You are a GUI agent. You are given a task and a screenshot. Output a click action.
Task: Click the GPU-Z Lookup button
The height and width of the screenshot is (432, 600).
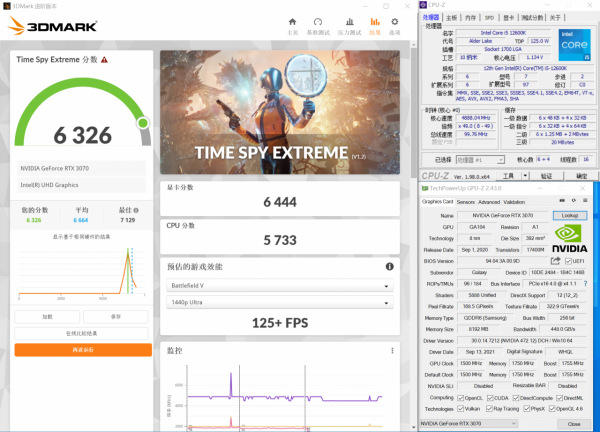point(570,215)
